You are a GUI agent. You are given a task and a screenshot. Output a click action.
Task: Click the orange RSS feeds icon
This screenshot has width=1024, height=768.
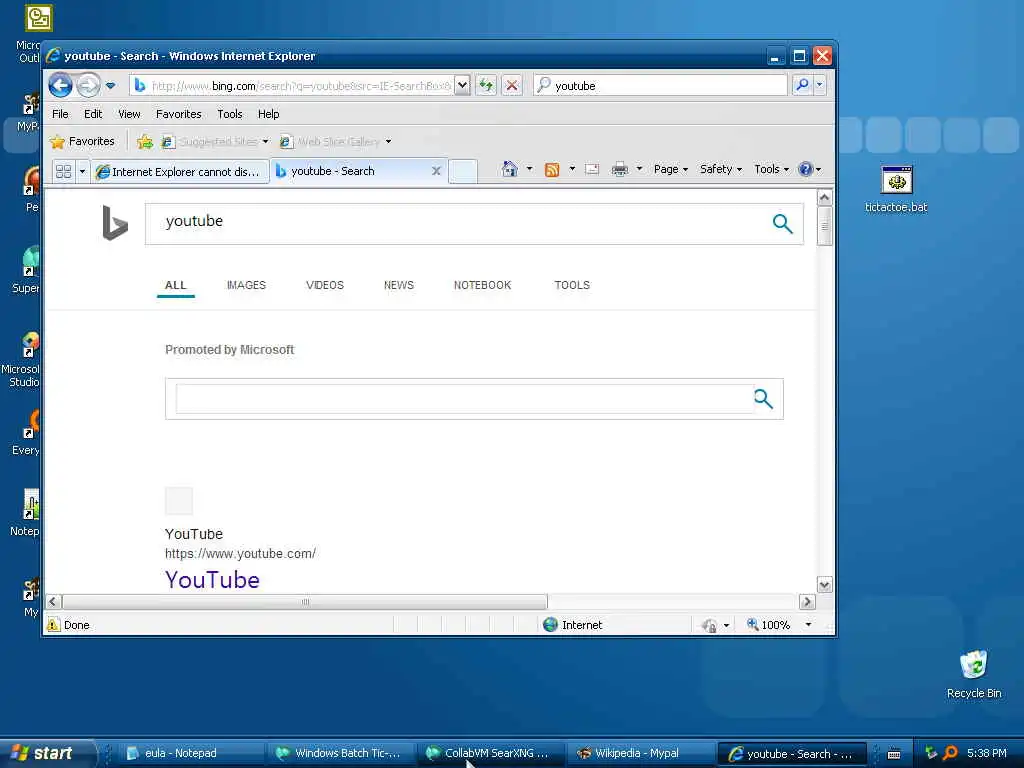pyautogui.click(x=552, y=170)
